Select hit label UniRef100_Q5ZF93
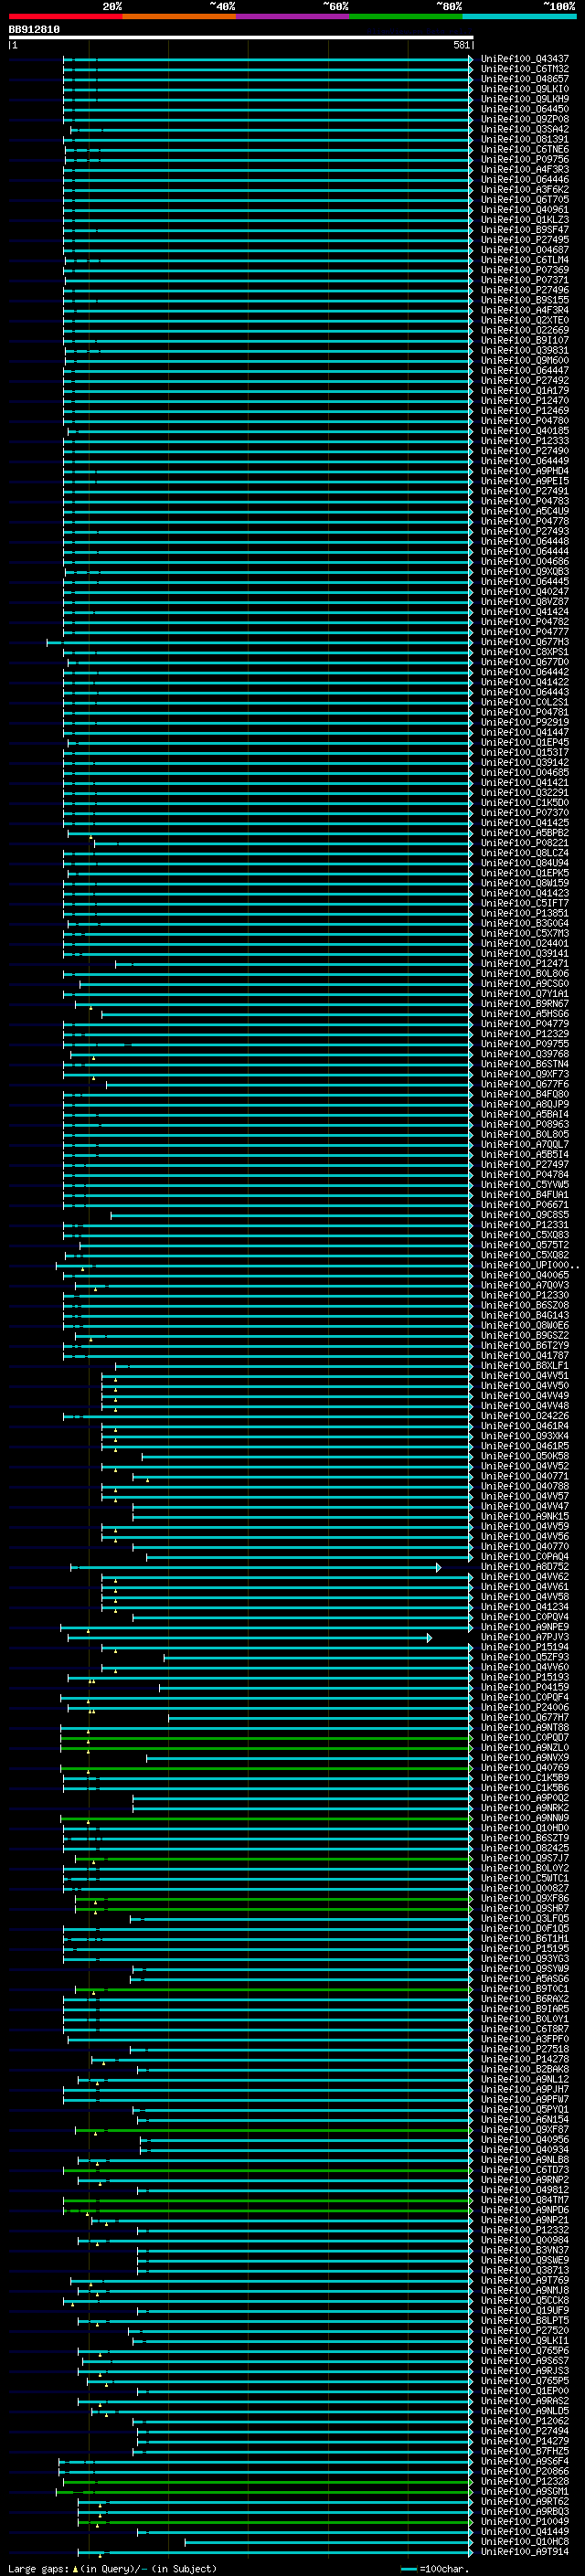Image resolution: width=585 pixels, height=2576 pixels. tap(525, 1658)
